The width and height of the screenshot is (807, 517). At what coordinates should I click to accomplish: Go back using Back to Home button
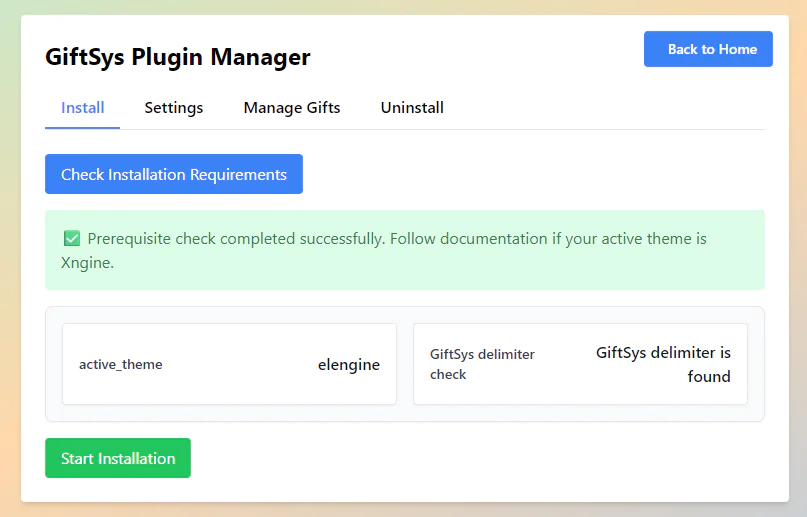tap(708, 49)
